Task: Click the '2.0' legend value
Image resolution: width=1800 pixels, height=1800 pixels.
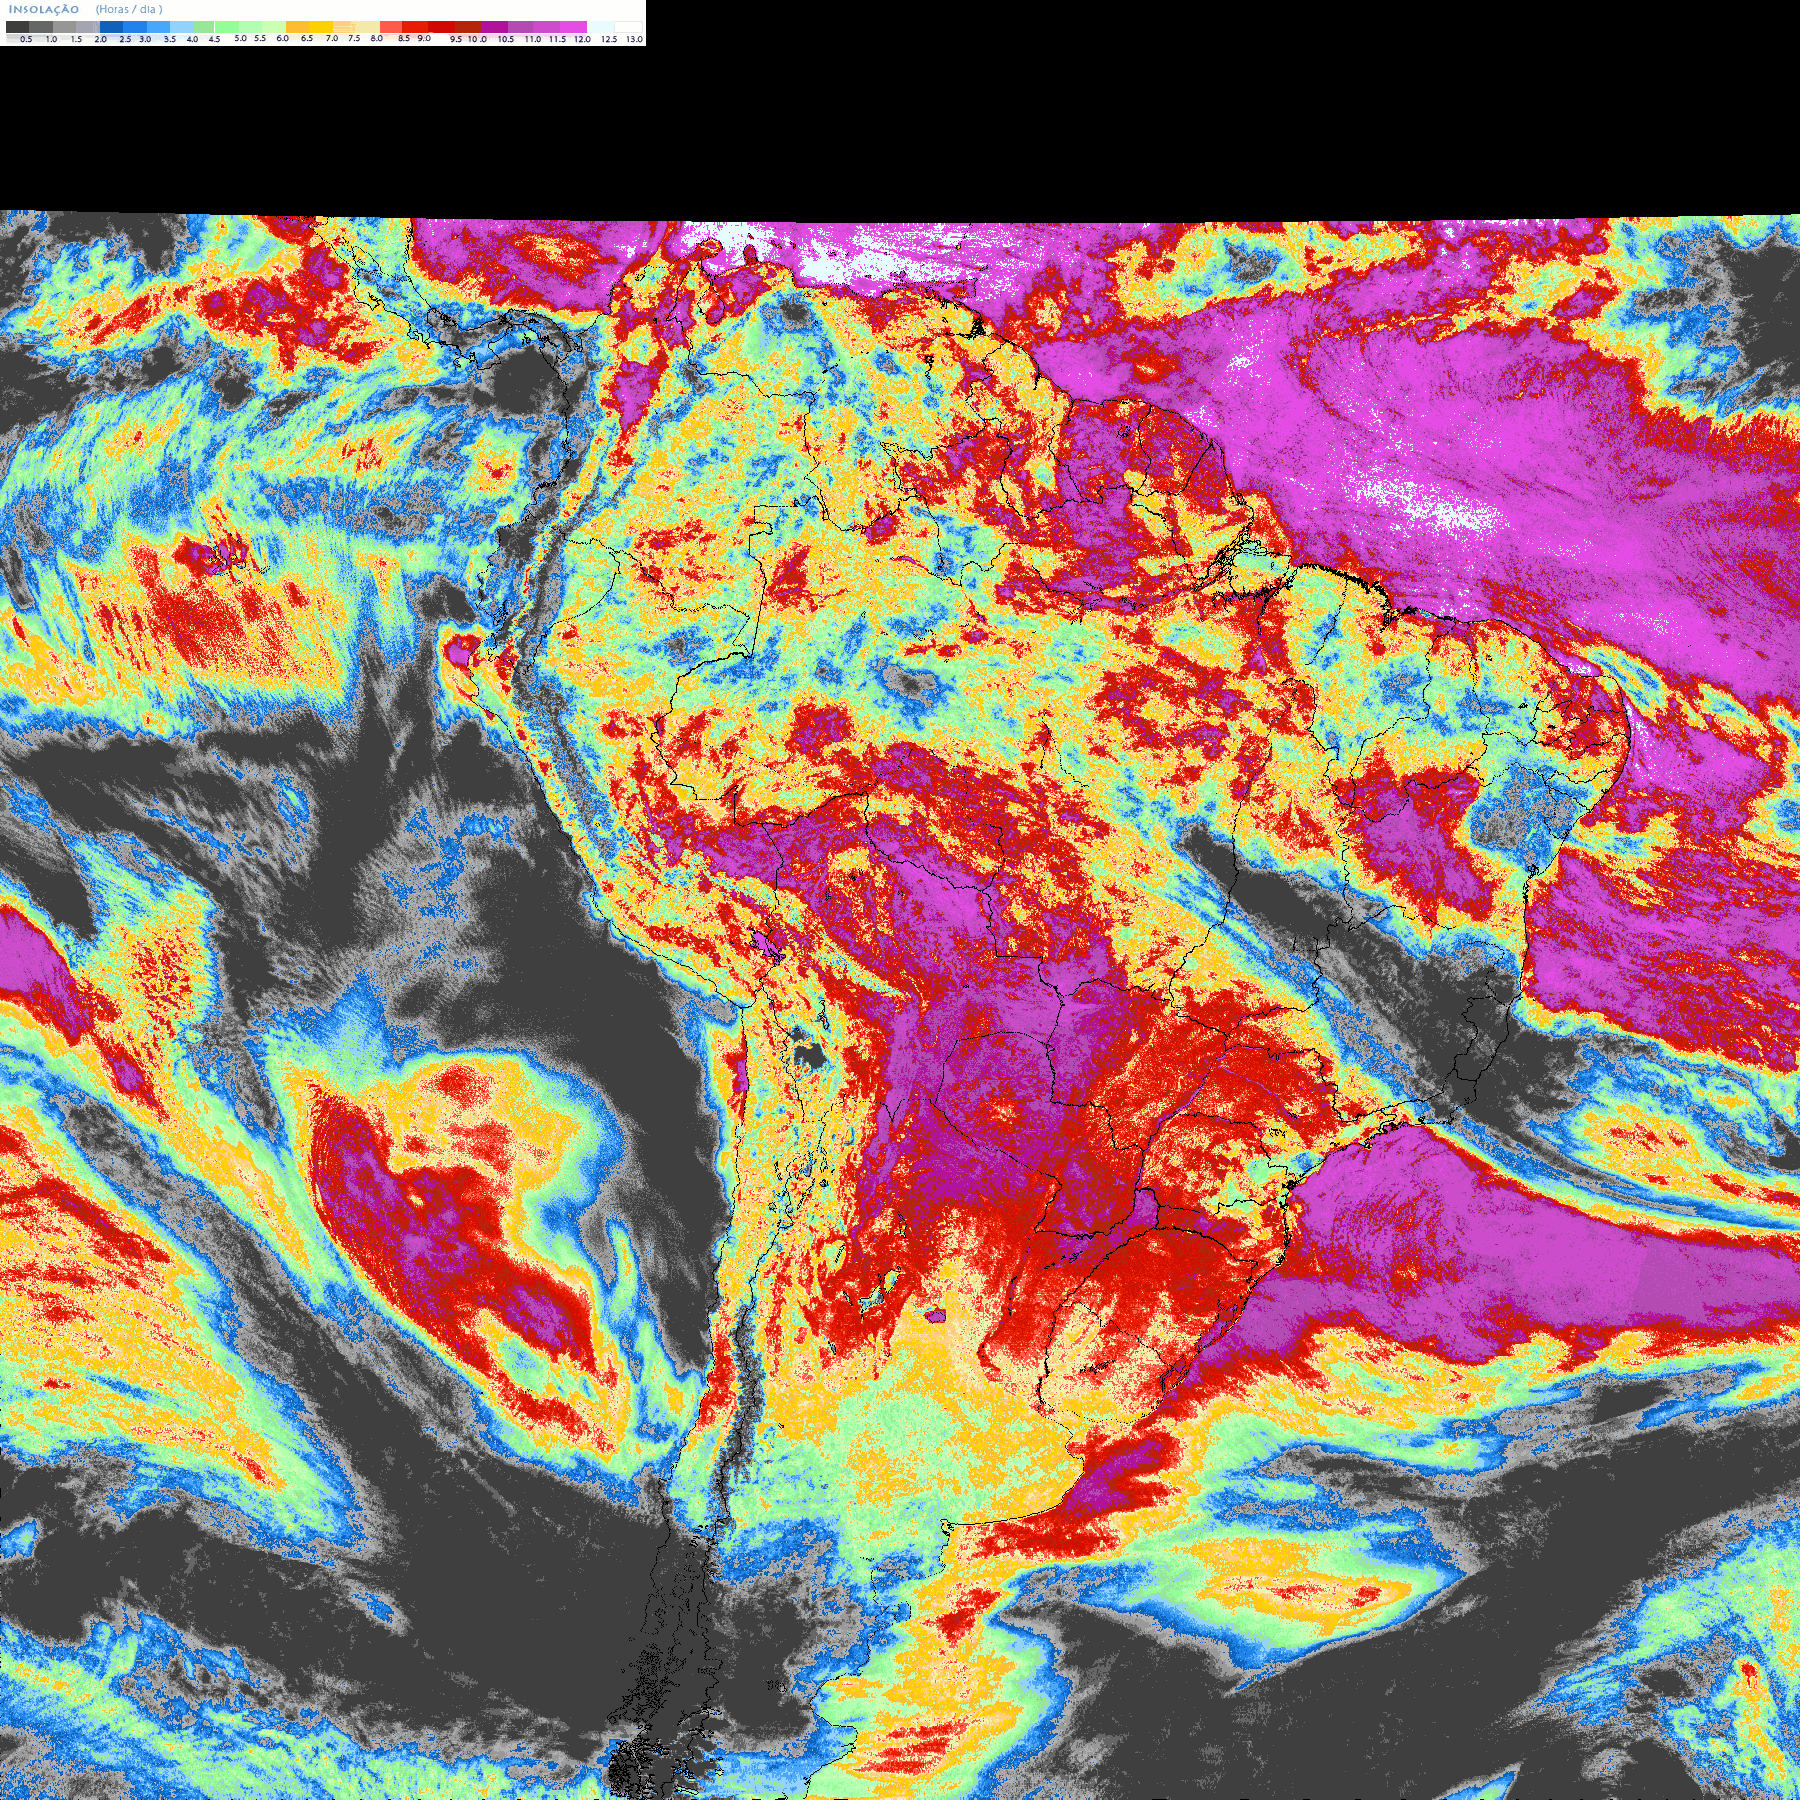Action: coord(100,39)
